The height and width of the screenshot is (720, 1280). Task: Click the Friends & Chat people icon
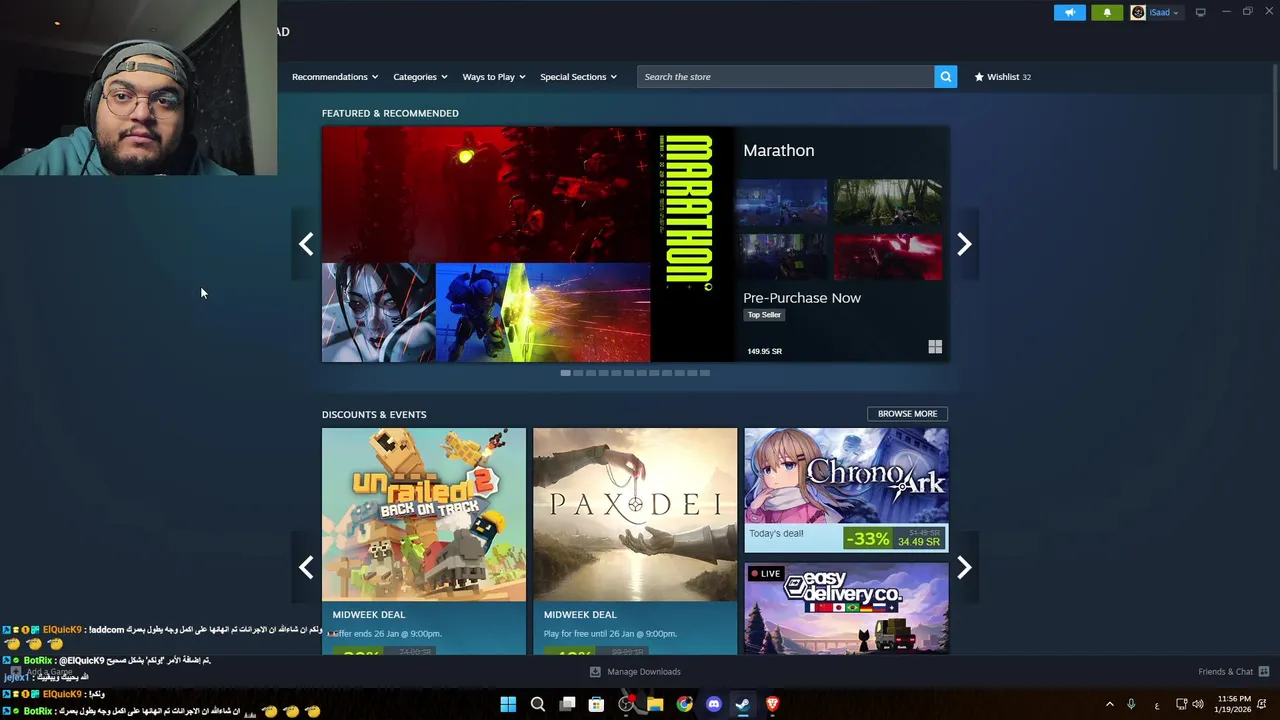click(x=1263, y=672)
